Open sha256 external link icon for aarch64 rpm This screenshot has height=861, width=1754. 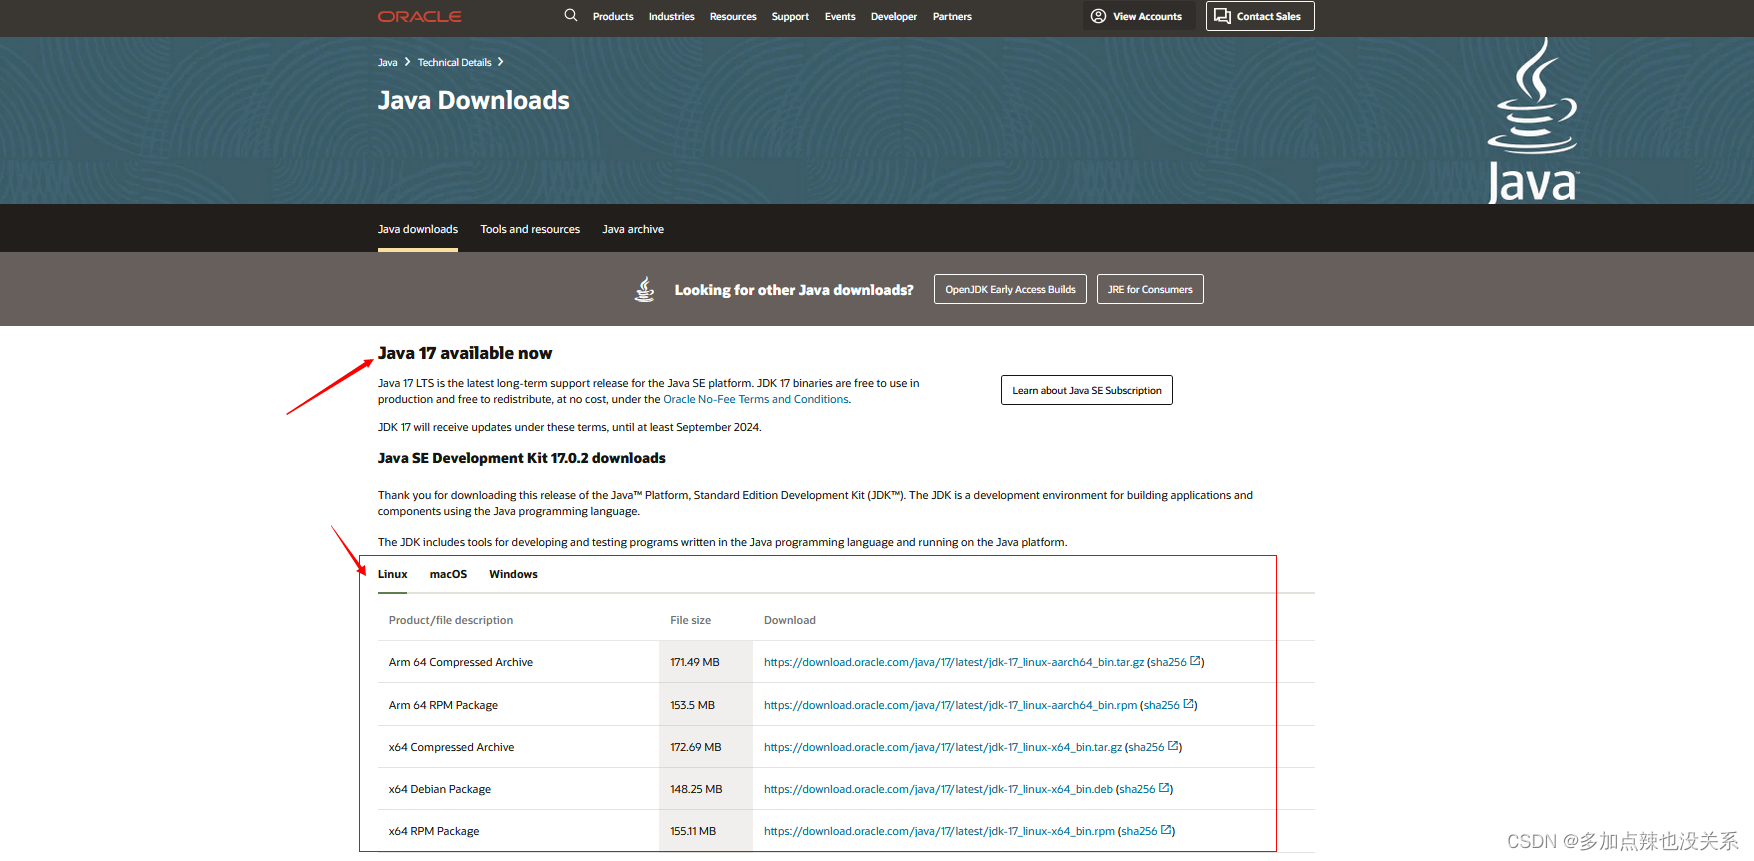[1188, 704]
